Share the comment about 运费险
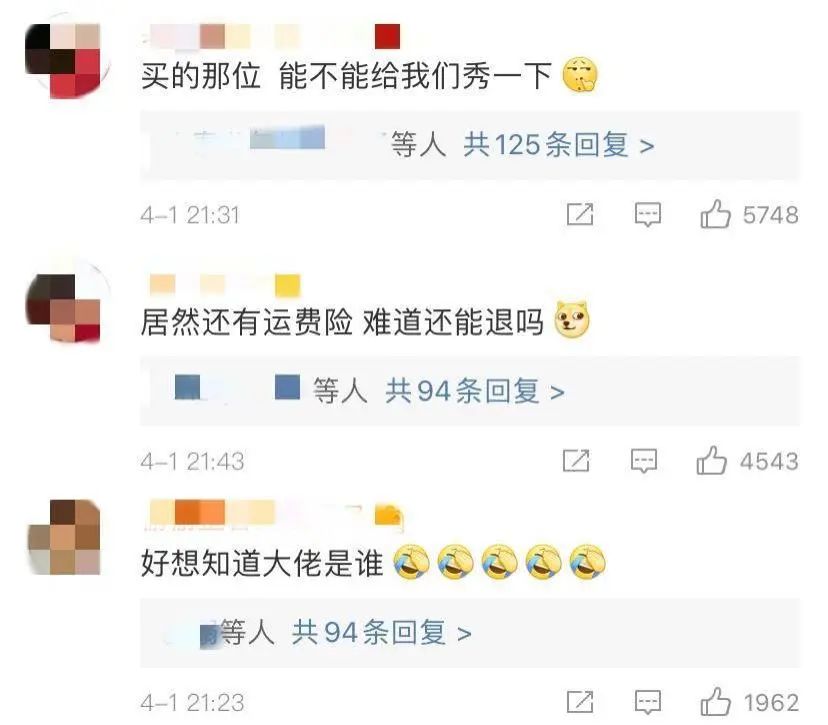This screenshot has height=725, width=828. click(x=576, y=460)
